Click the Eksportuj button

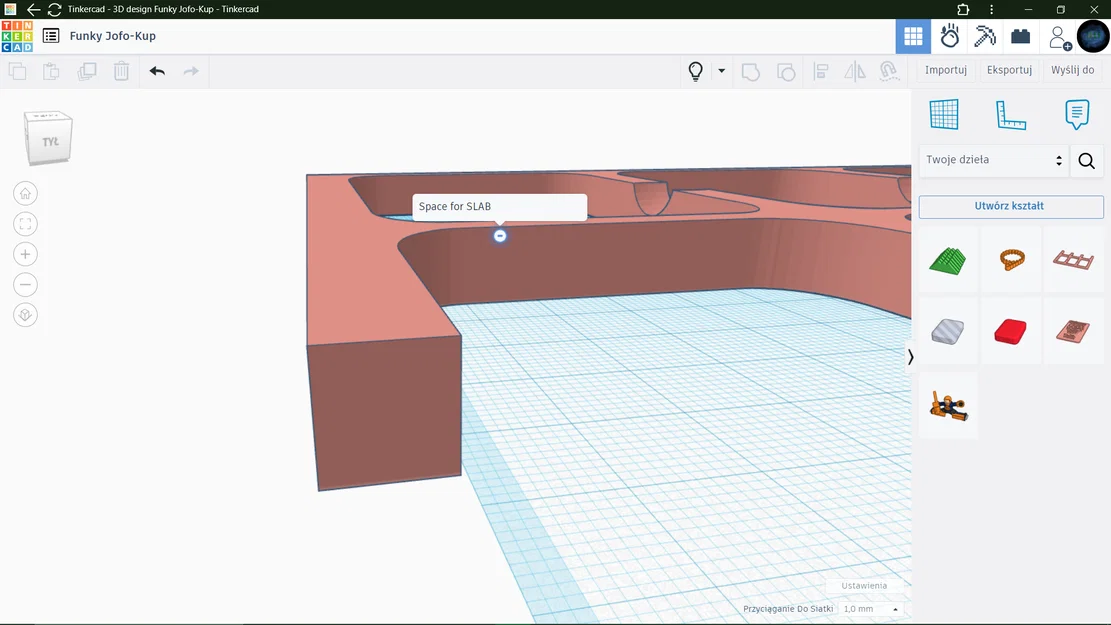pos(1009,69)
